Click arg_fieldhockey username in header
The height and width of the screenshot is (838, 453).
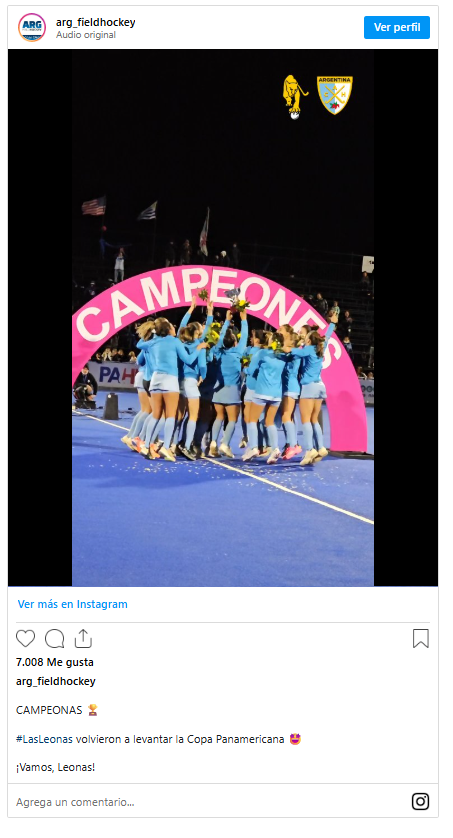(96, 22)
